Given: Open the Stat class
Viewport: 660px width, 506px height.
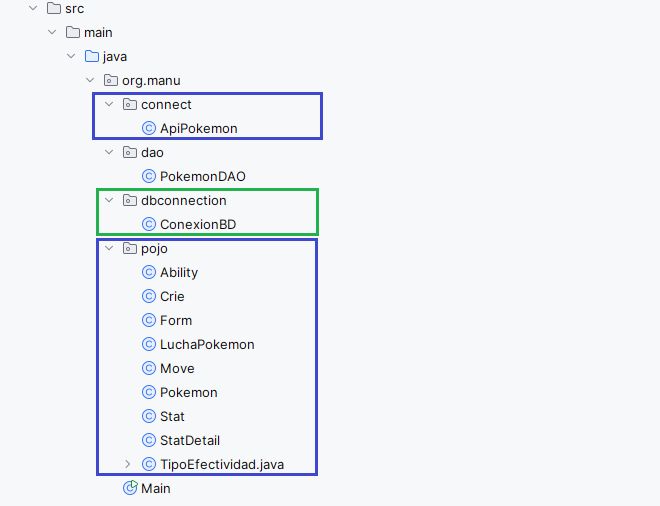Looking at the screenshot, I should click(172, 416).
